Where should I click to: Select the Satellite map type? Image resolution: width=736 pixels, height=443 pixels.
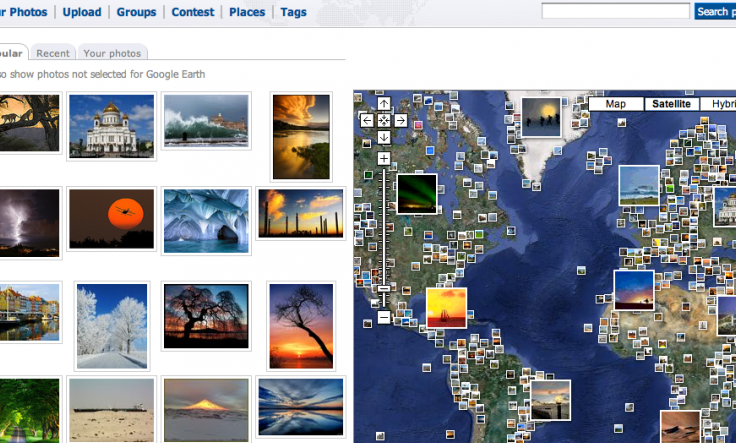click(670, 104)
